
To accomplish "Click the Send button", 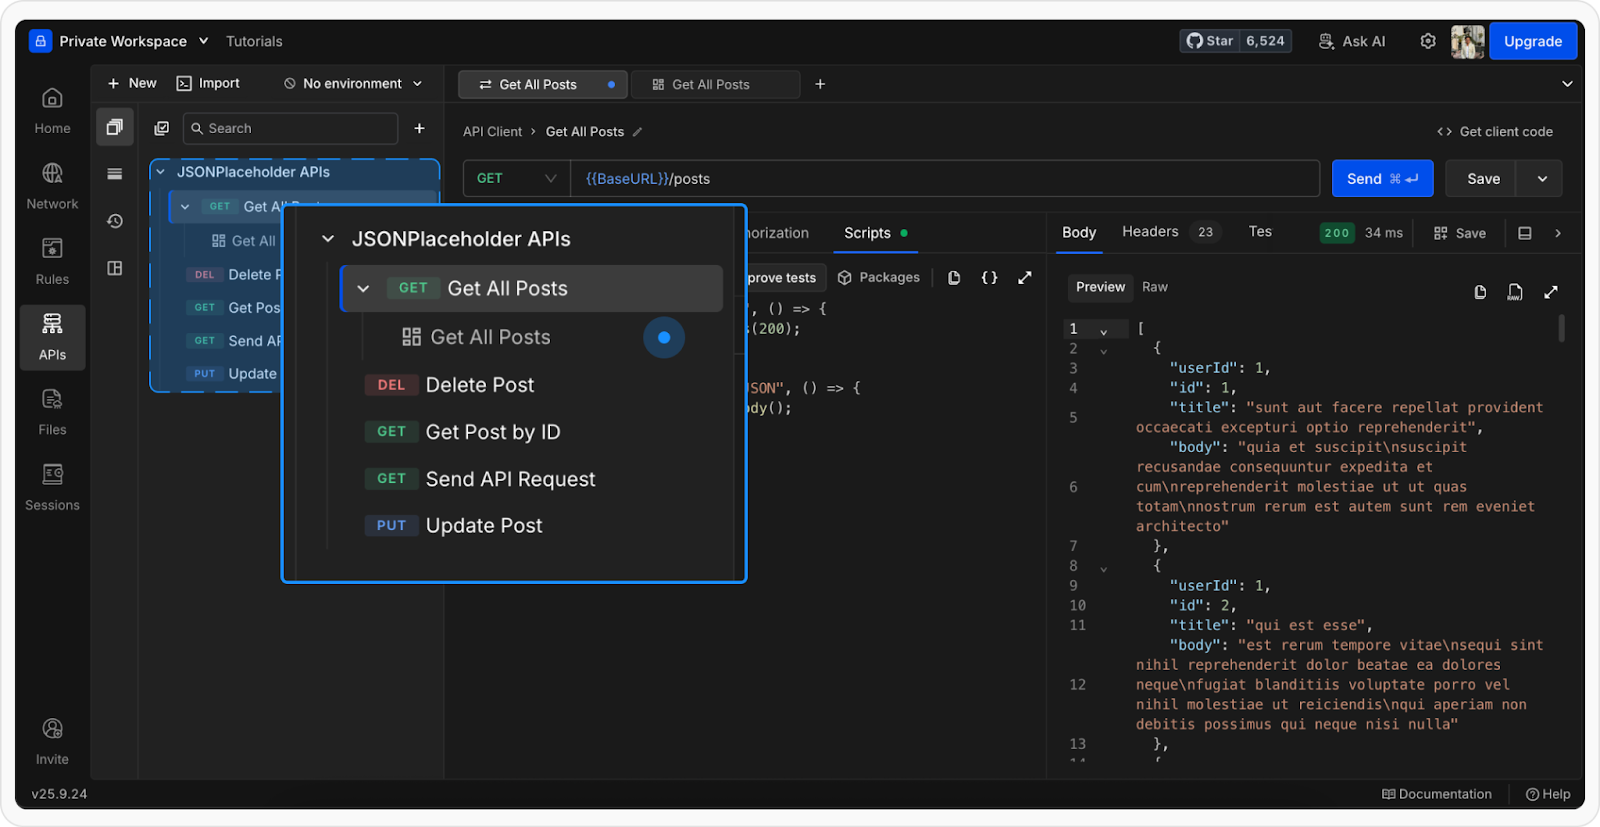I will click(1381, 179).
